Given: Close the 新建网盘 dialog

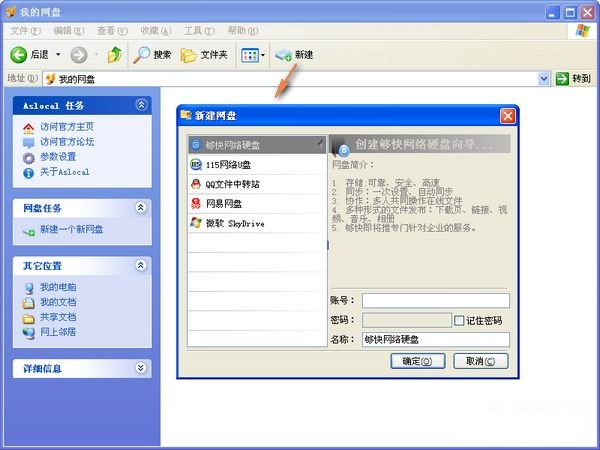Looking at the screenshot, I should (x=508, y=116).
